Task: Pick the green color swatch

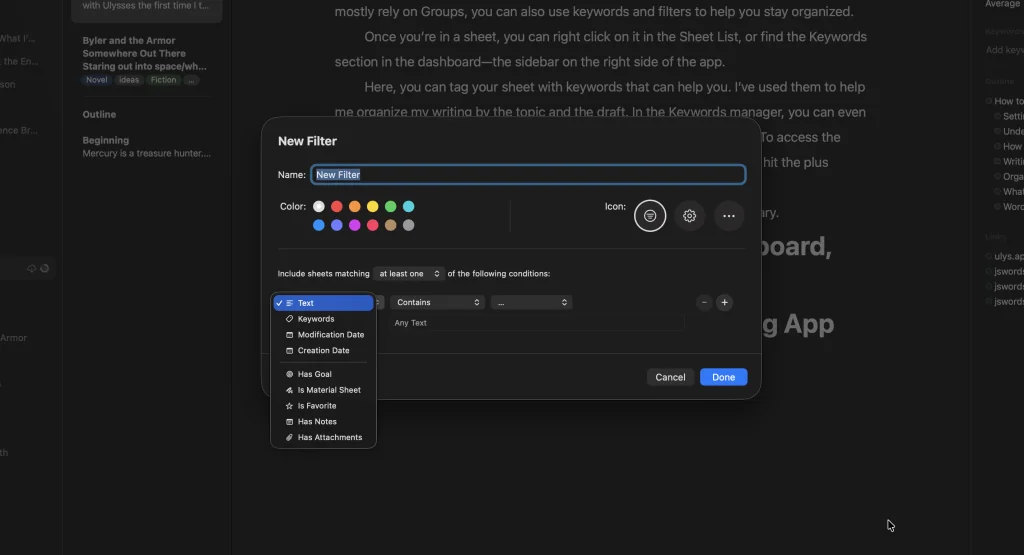Action: point(391,206)
